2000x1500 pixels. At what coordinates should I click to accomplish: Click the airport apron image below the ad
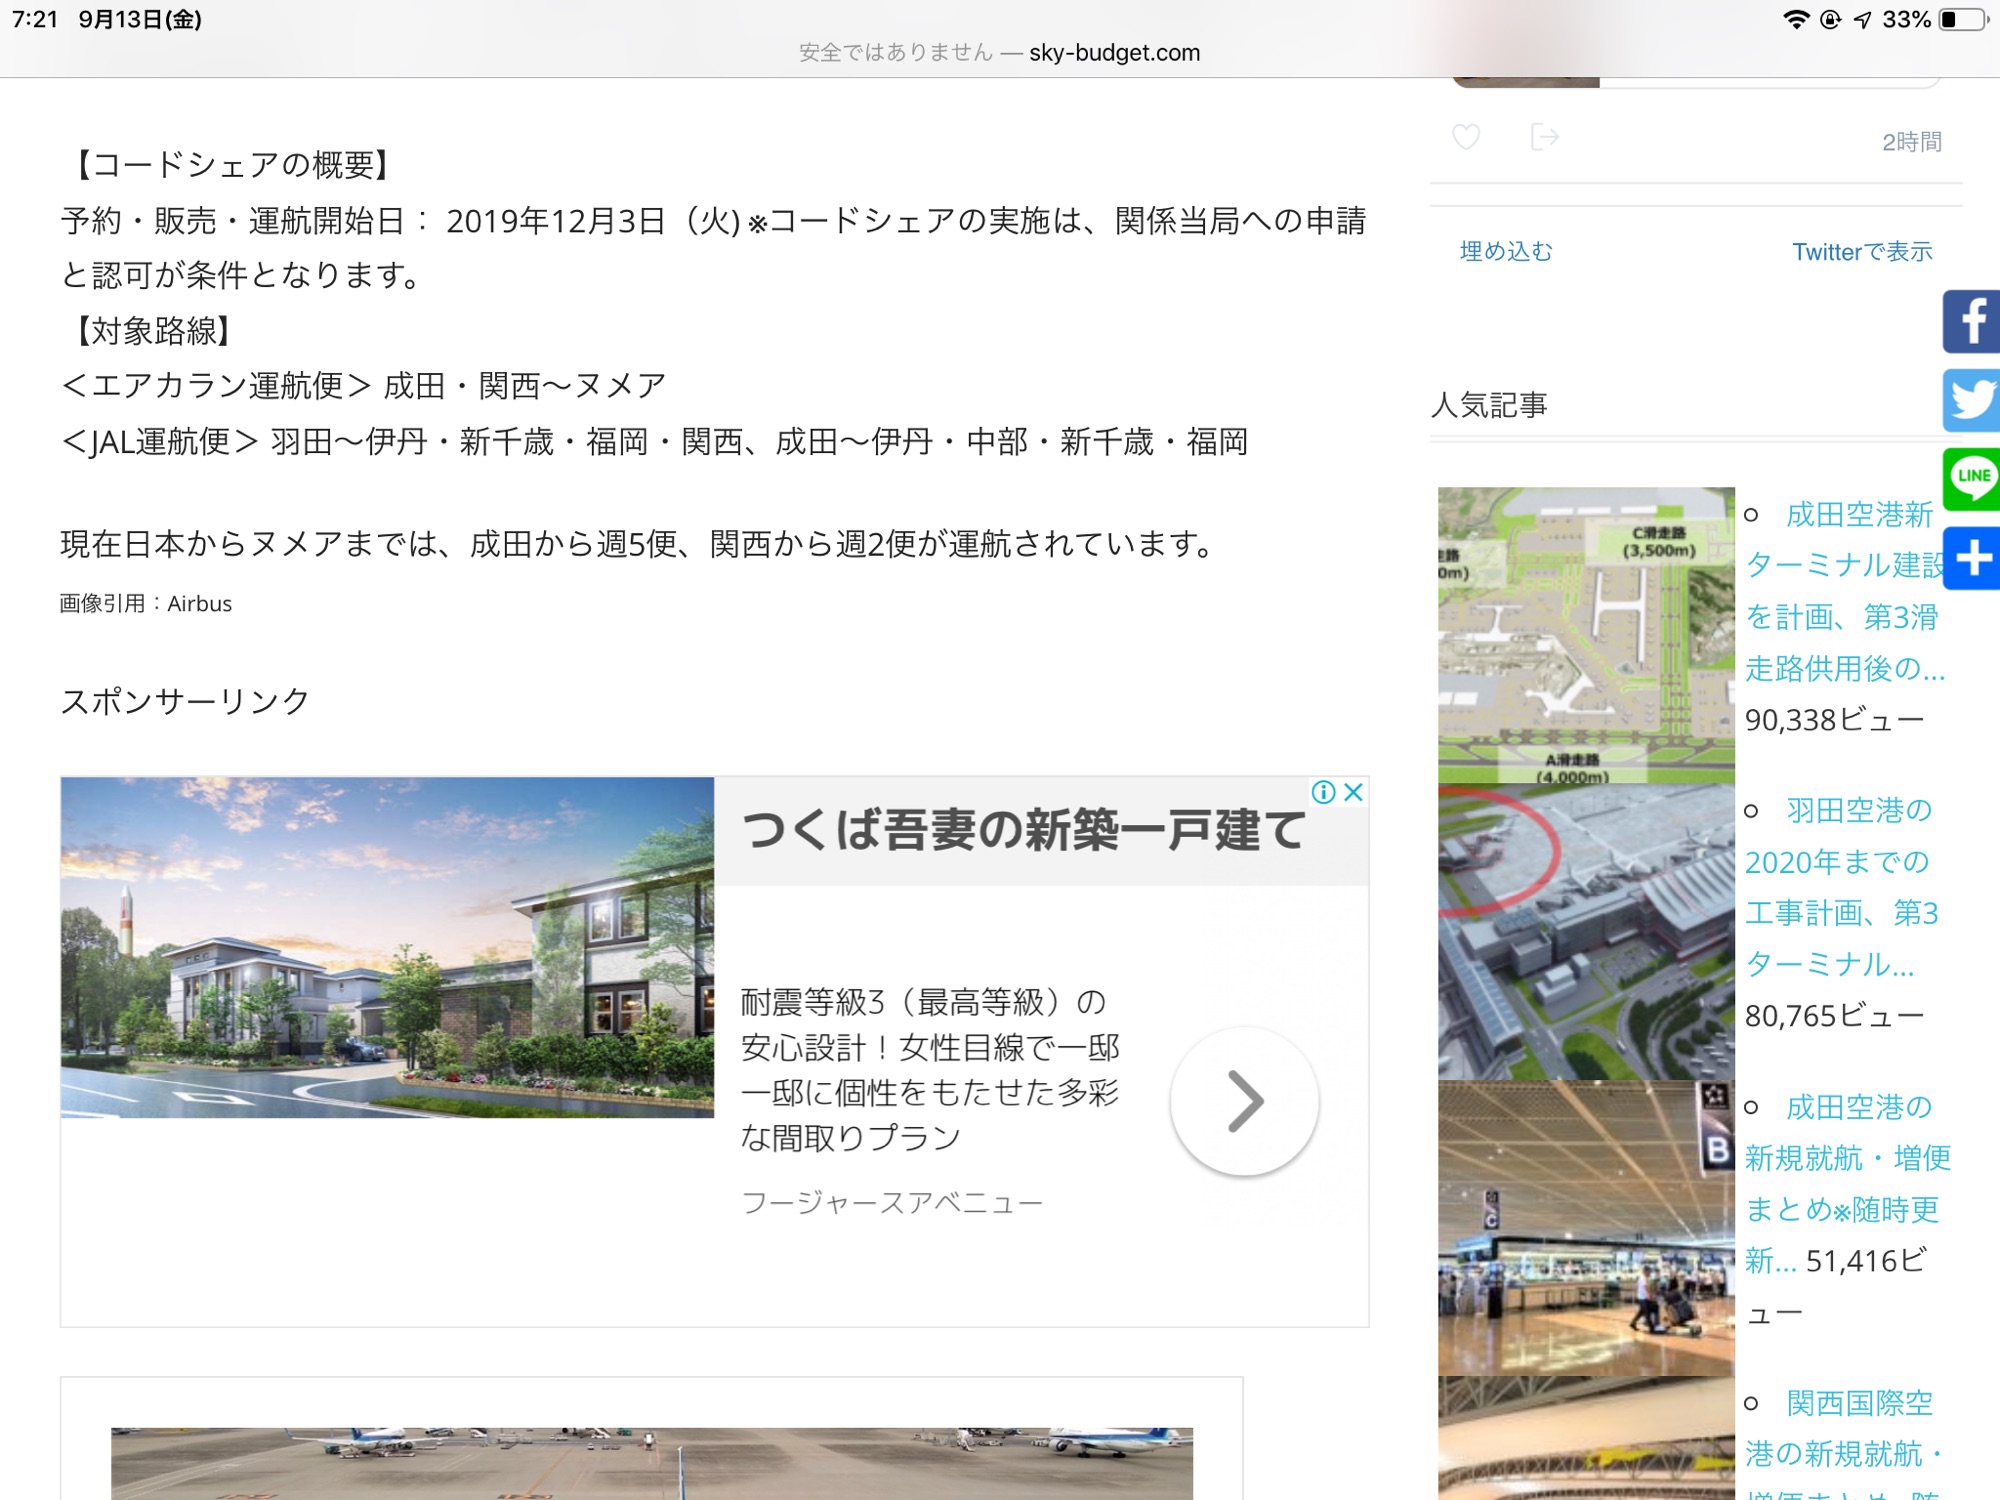tap(651, 1462)
